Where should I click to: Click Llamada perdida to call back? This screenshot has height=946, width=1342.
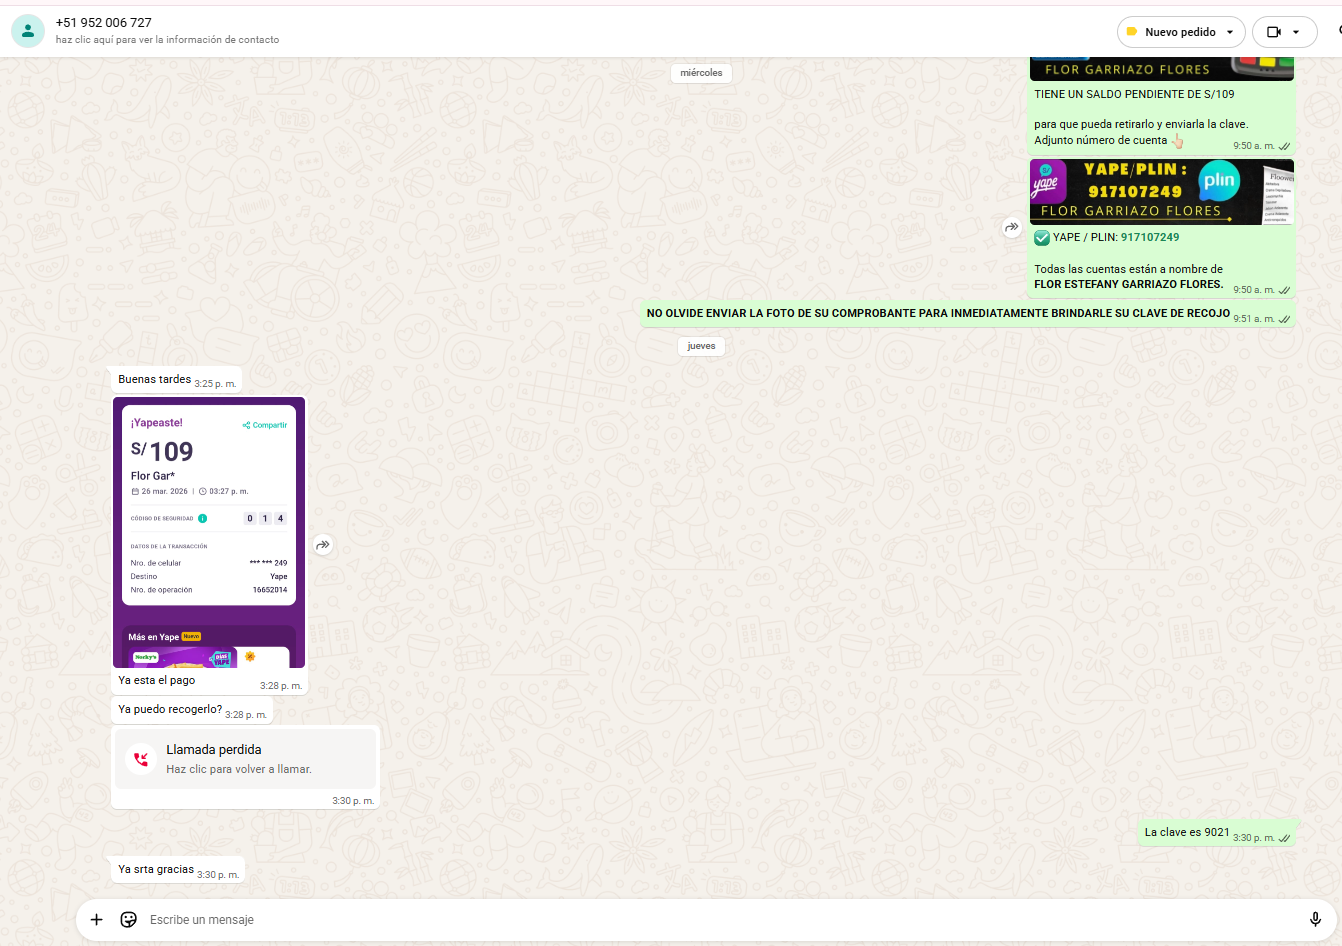click(214, 750)
